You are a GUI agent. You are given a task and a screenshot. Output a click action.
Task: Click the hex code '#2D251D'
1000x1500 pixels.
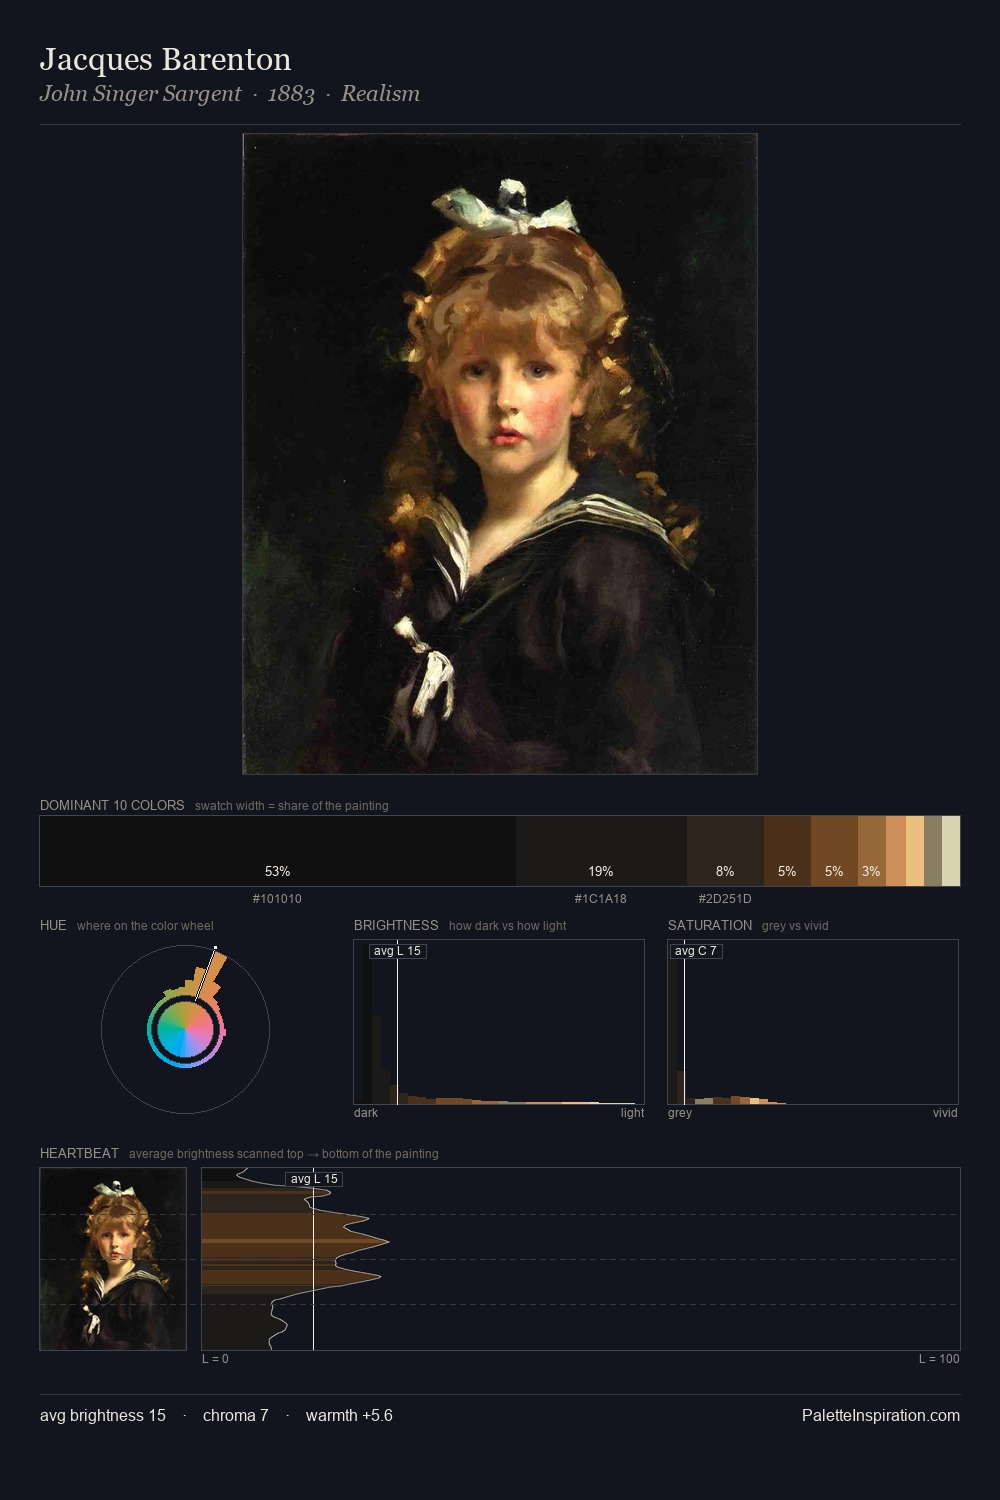click(x=725, y=899)
